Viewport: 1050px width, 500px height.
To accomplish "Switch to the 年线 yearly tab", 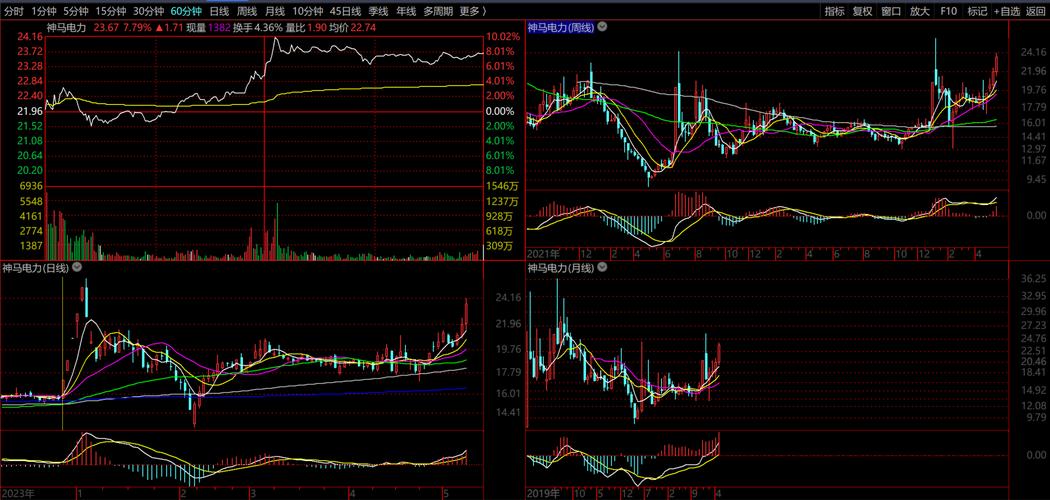I will point(406,11).
